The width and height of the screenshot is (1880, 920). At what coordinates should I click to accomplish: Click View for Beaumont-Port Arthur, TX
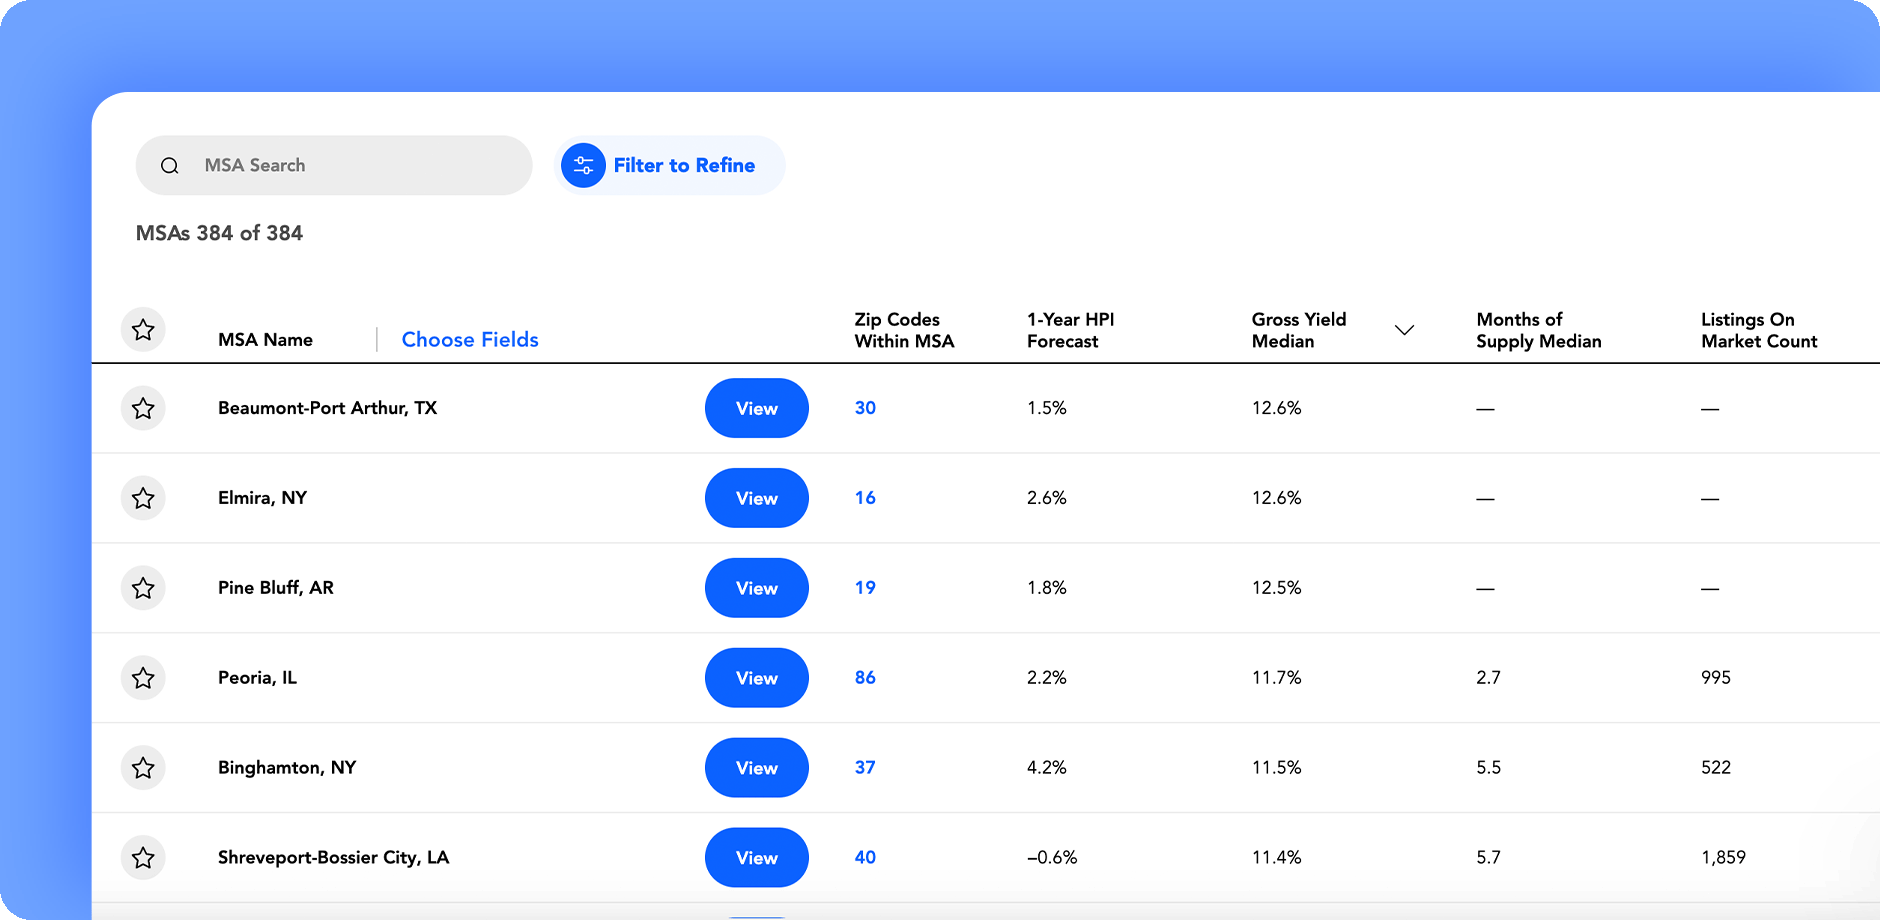(x=756, y=408)
